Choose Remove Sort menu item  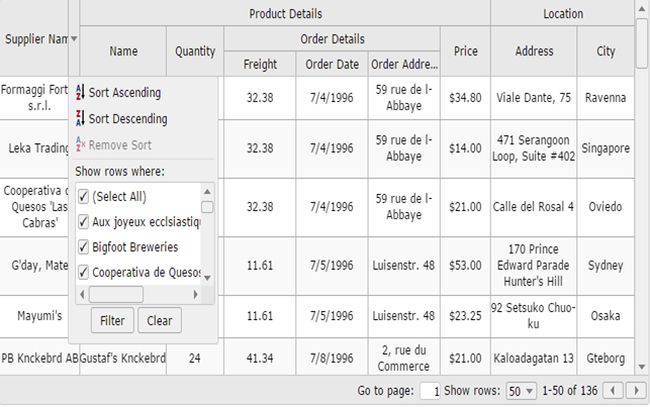click(x=143, y=145)
